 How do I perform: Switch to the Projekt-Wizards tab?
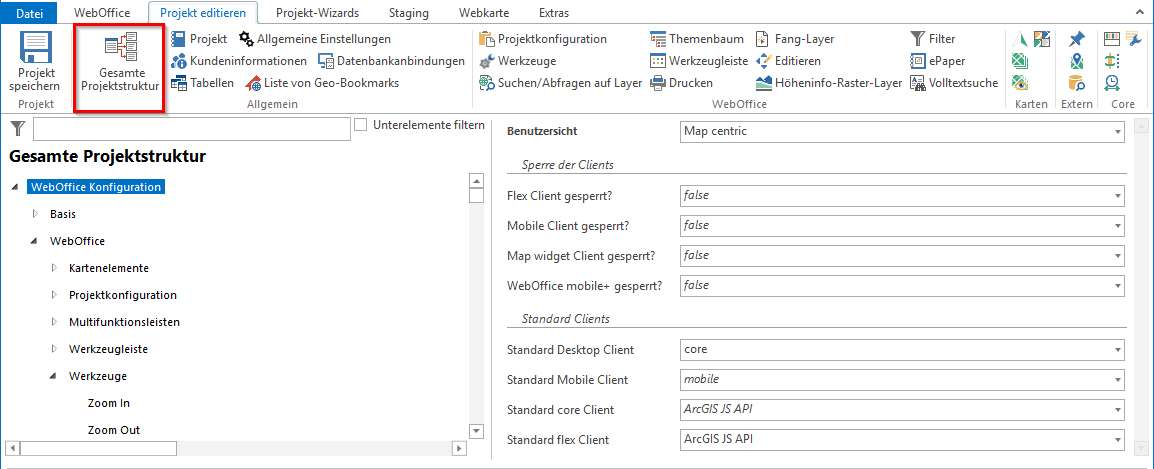click(x=315, y=13)
